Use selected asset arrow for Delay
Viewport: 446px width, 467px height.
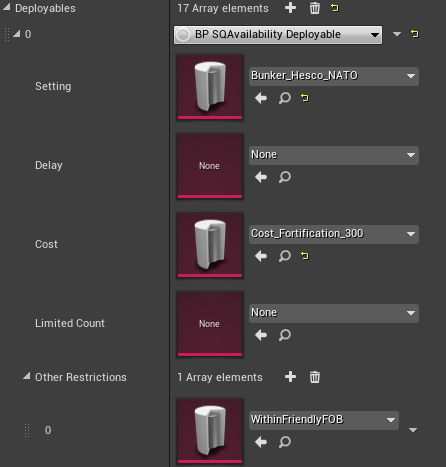pos(261,177)
